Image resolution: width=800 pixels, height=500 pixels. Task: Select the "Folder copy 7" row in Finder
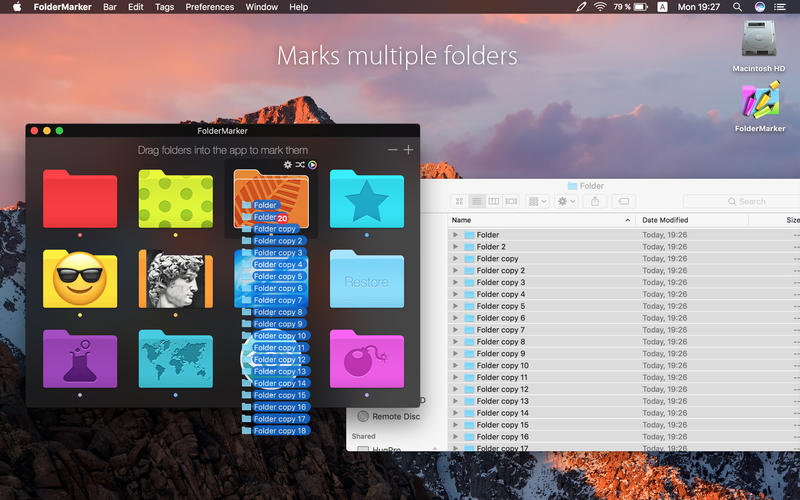pyautogui.click(x=624, y=330)
